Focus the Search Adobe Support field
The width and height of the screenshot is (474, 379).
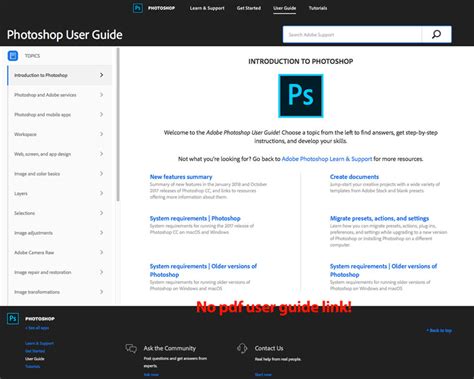tap(352, 34)
